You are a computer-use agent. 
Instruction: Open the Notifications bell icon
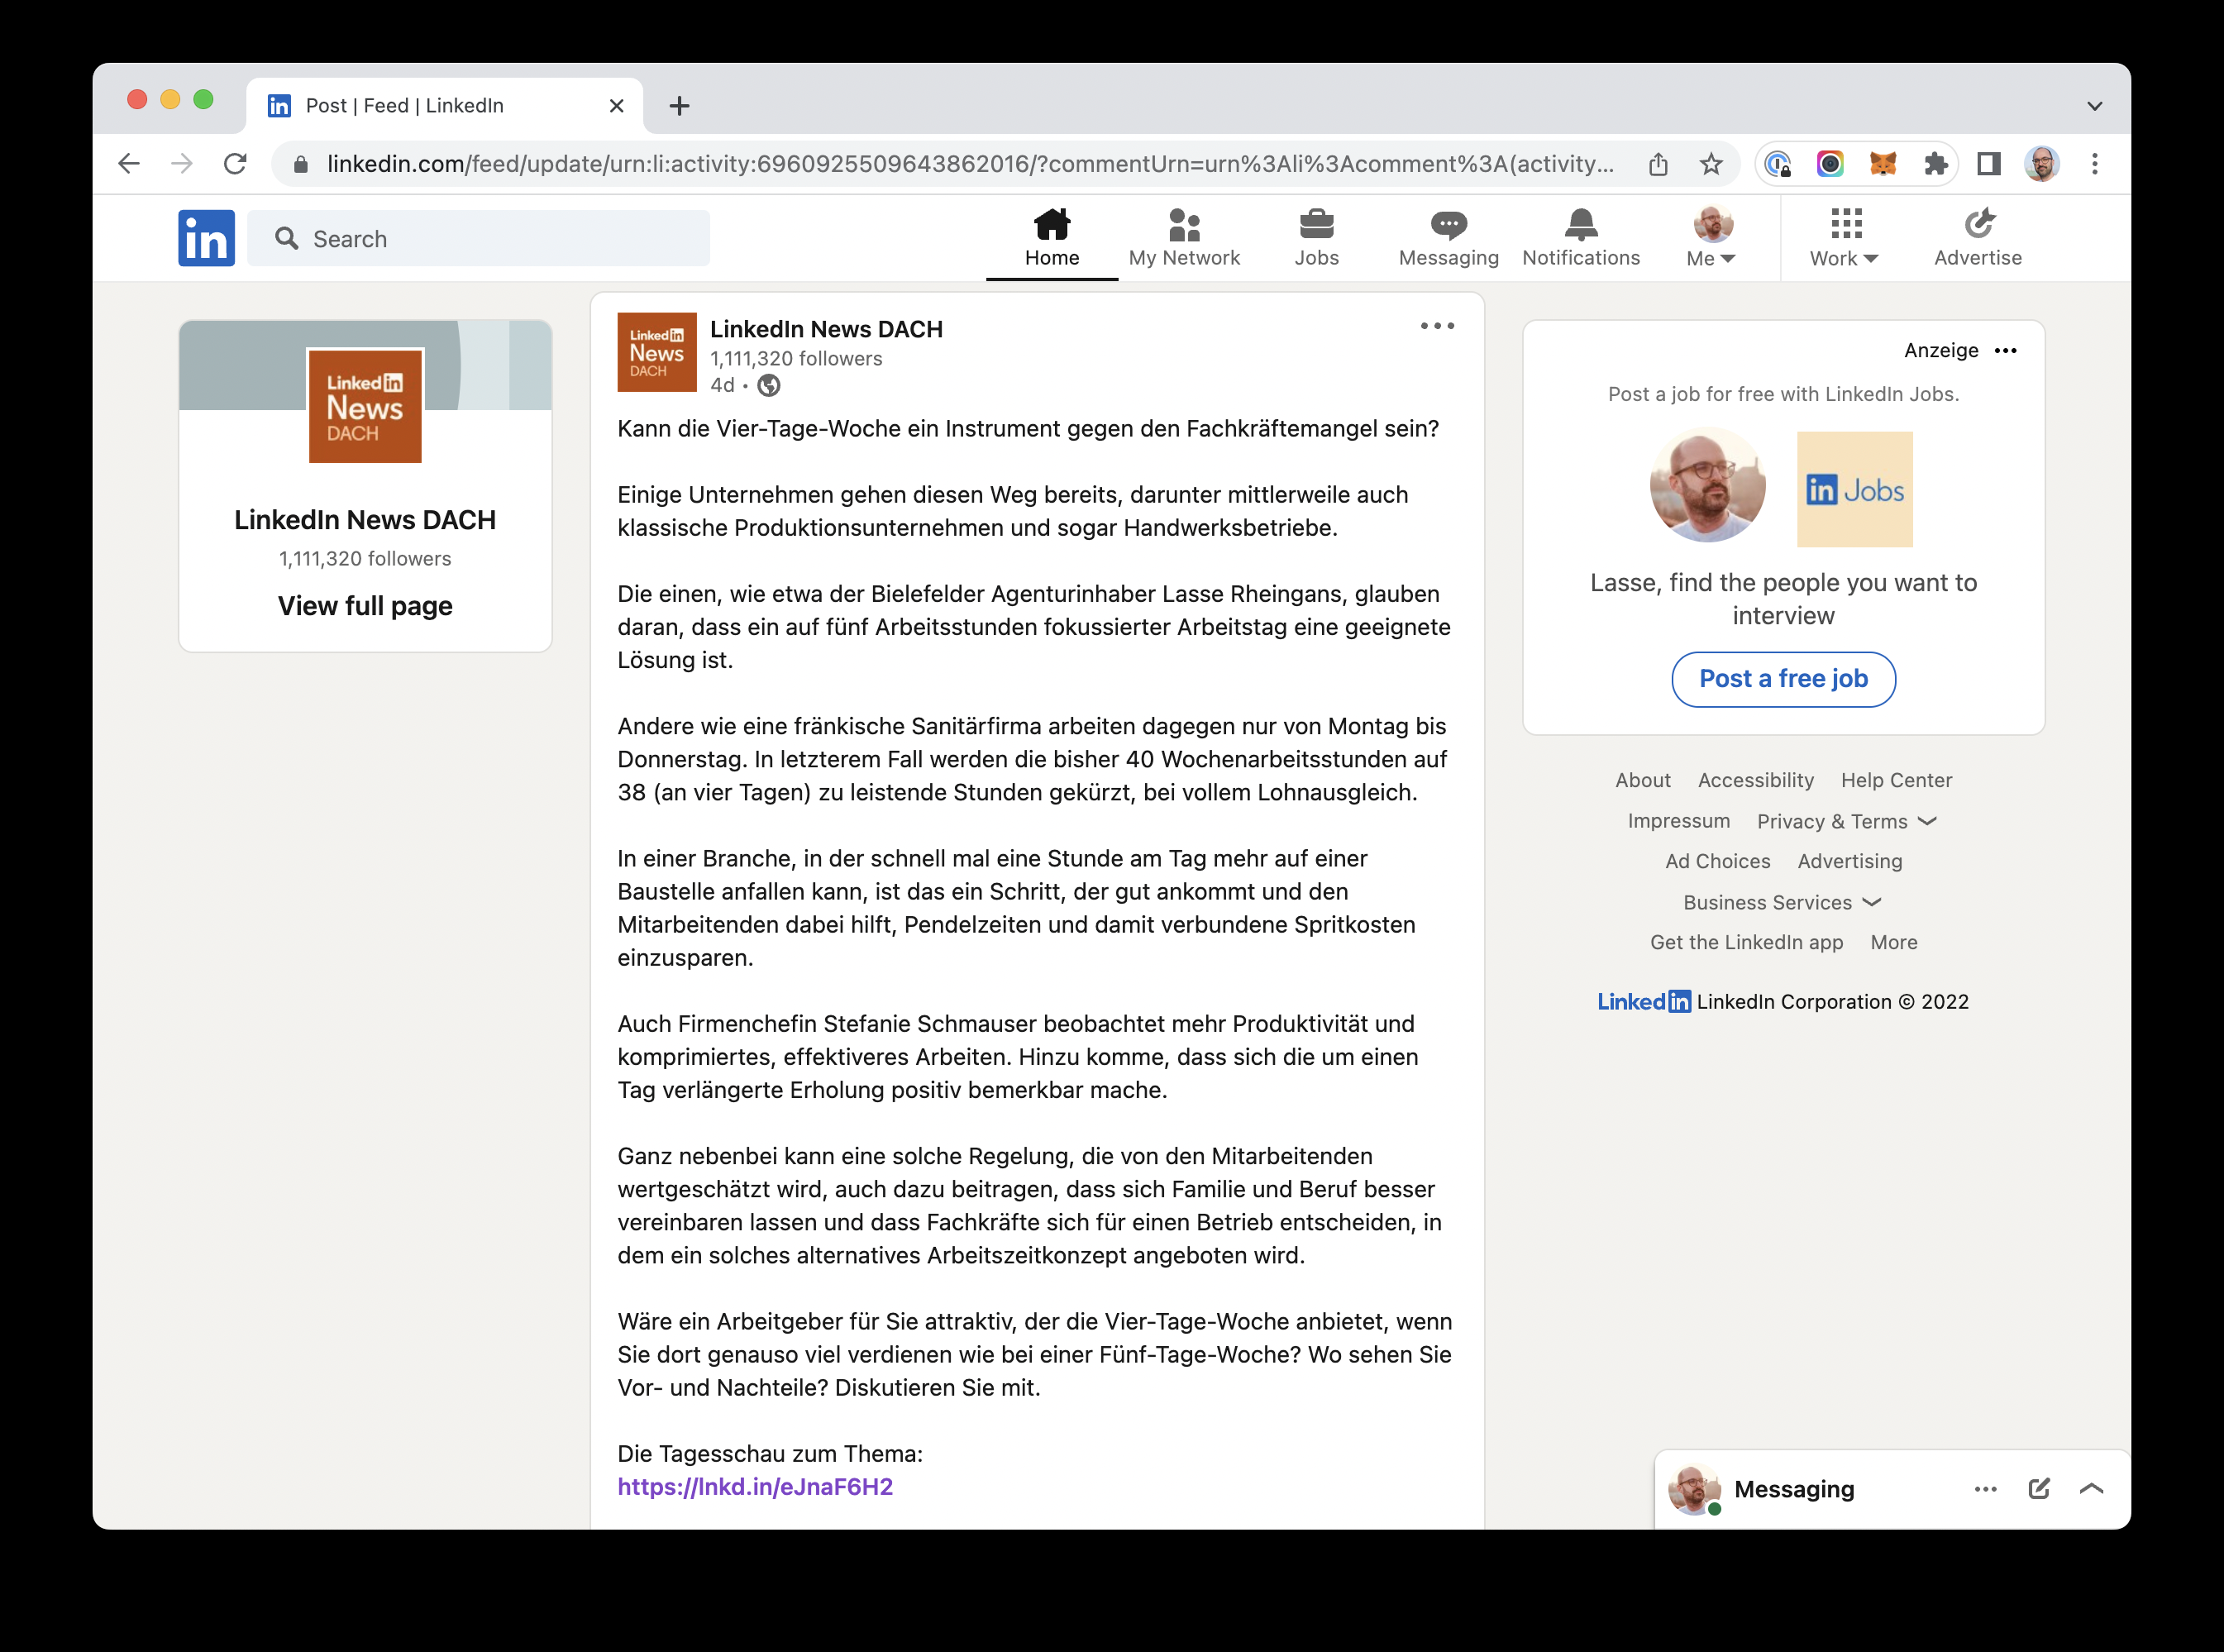pos(1580,225)
